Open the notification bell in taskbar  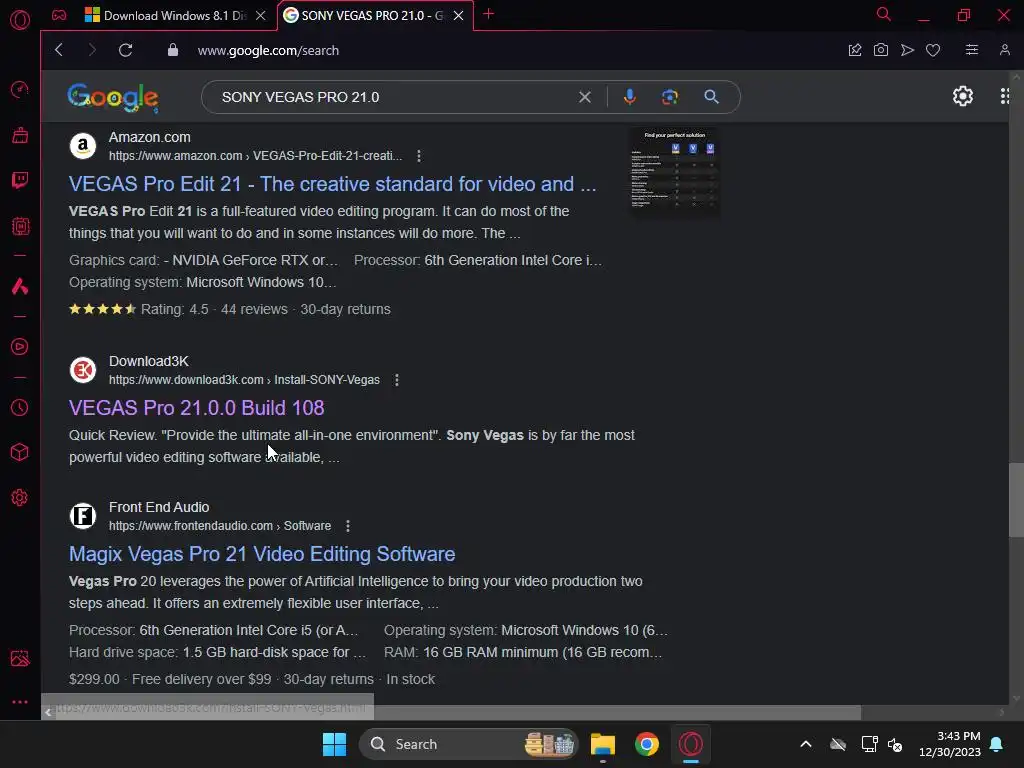(x=997, y=744)
